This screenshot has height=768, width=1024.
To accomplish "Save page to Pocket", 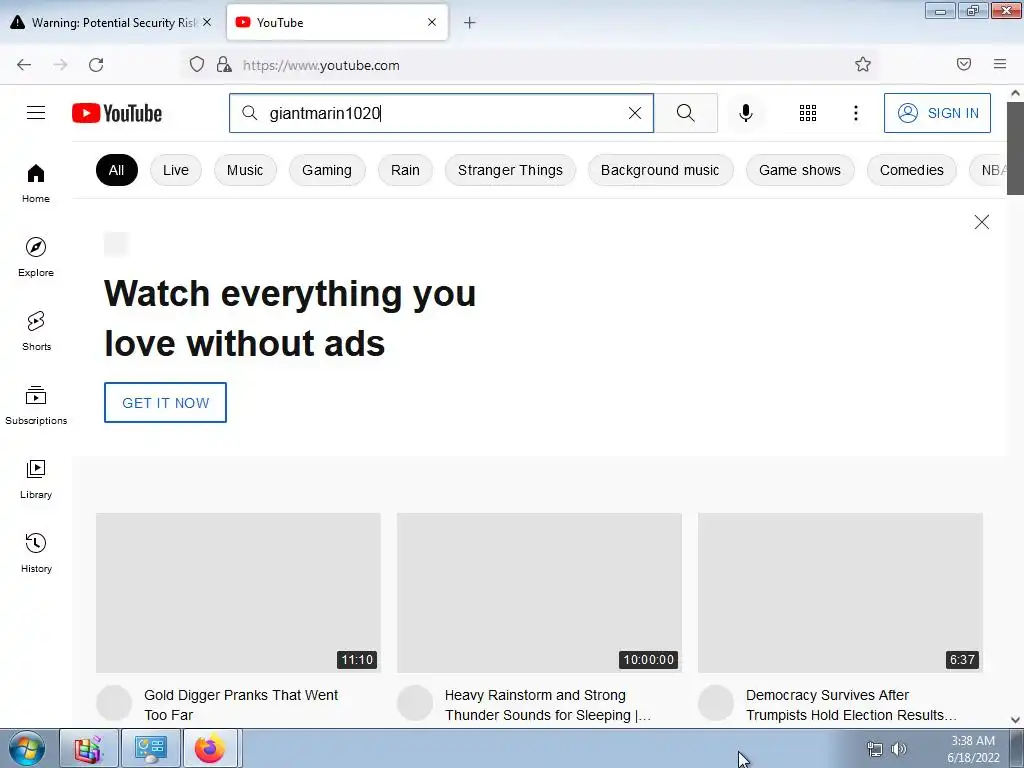I will pyautogui.click(x=964, y=64).
